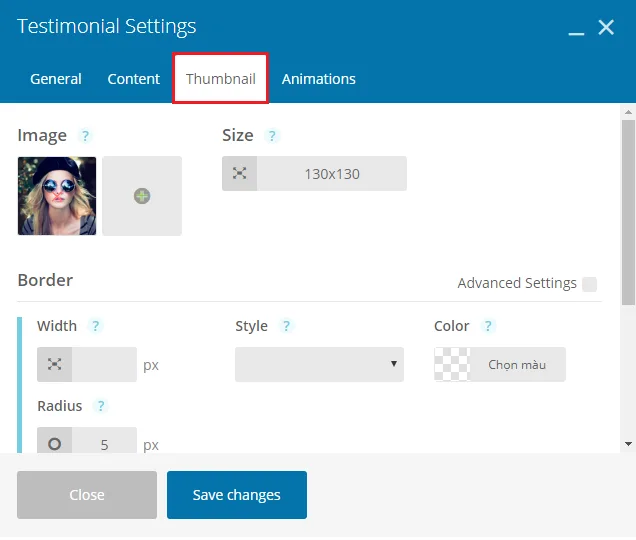Screen dimensions: 636x540
Task: Open the border Style dropdown
Action: pos(320,364)
